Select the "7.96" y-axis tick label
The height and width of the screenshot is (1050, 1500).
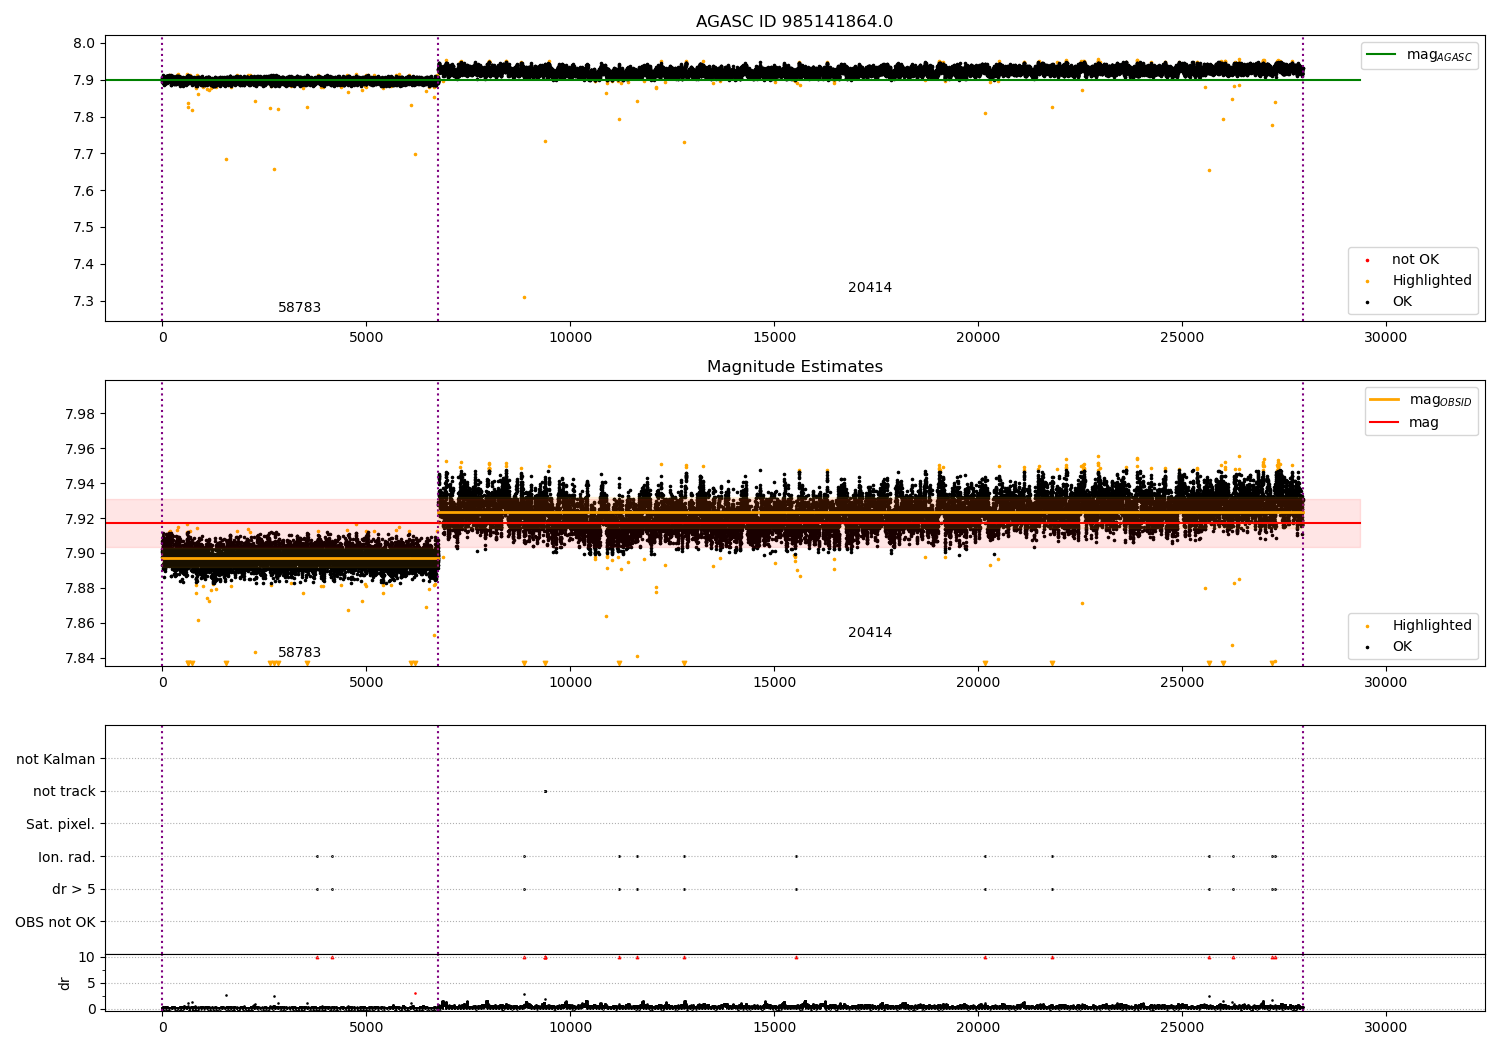pyautogui.click(x=81, y=450)
